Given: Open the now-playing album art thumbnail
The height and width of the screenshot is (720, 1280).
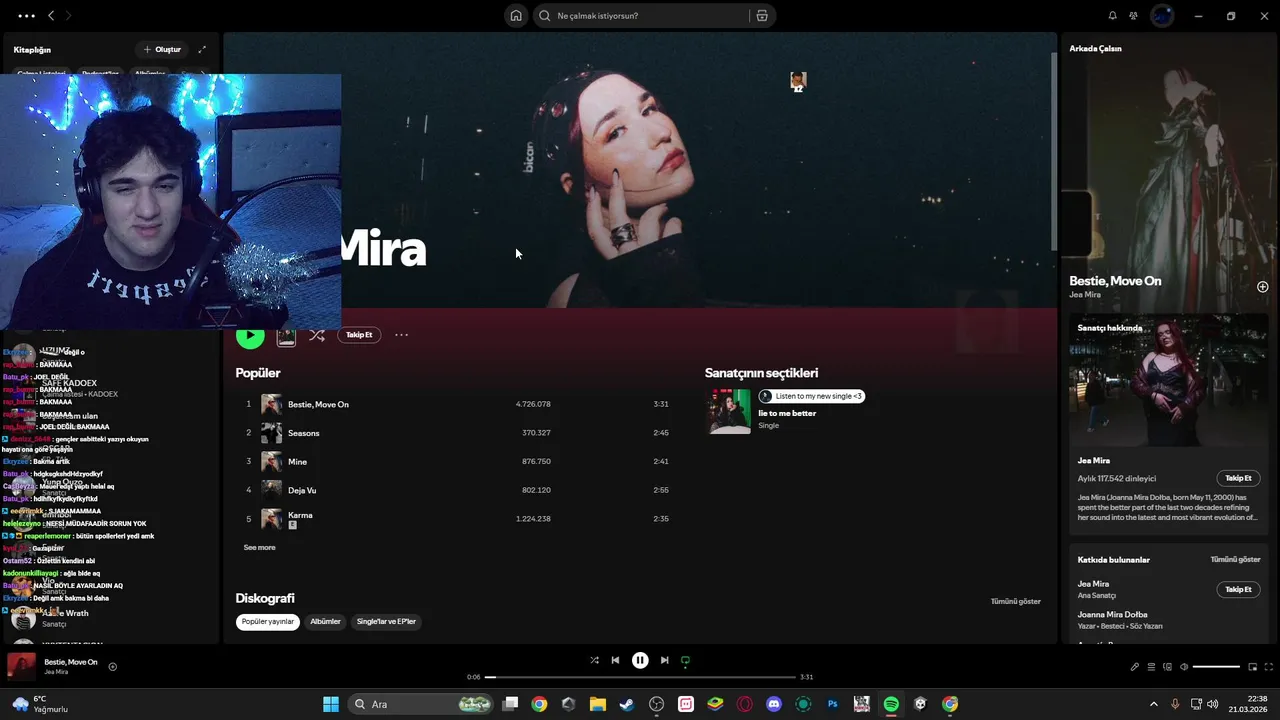Looking at the screenshot, I should pos(22,667).
